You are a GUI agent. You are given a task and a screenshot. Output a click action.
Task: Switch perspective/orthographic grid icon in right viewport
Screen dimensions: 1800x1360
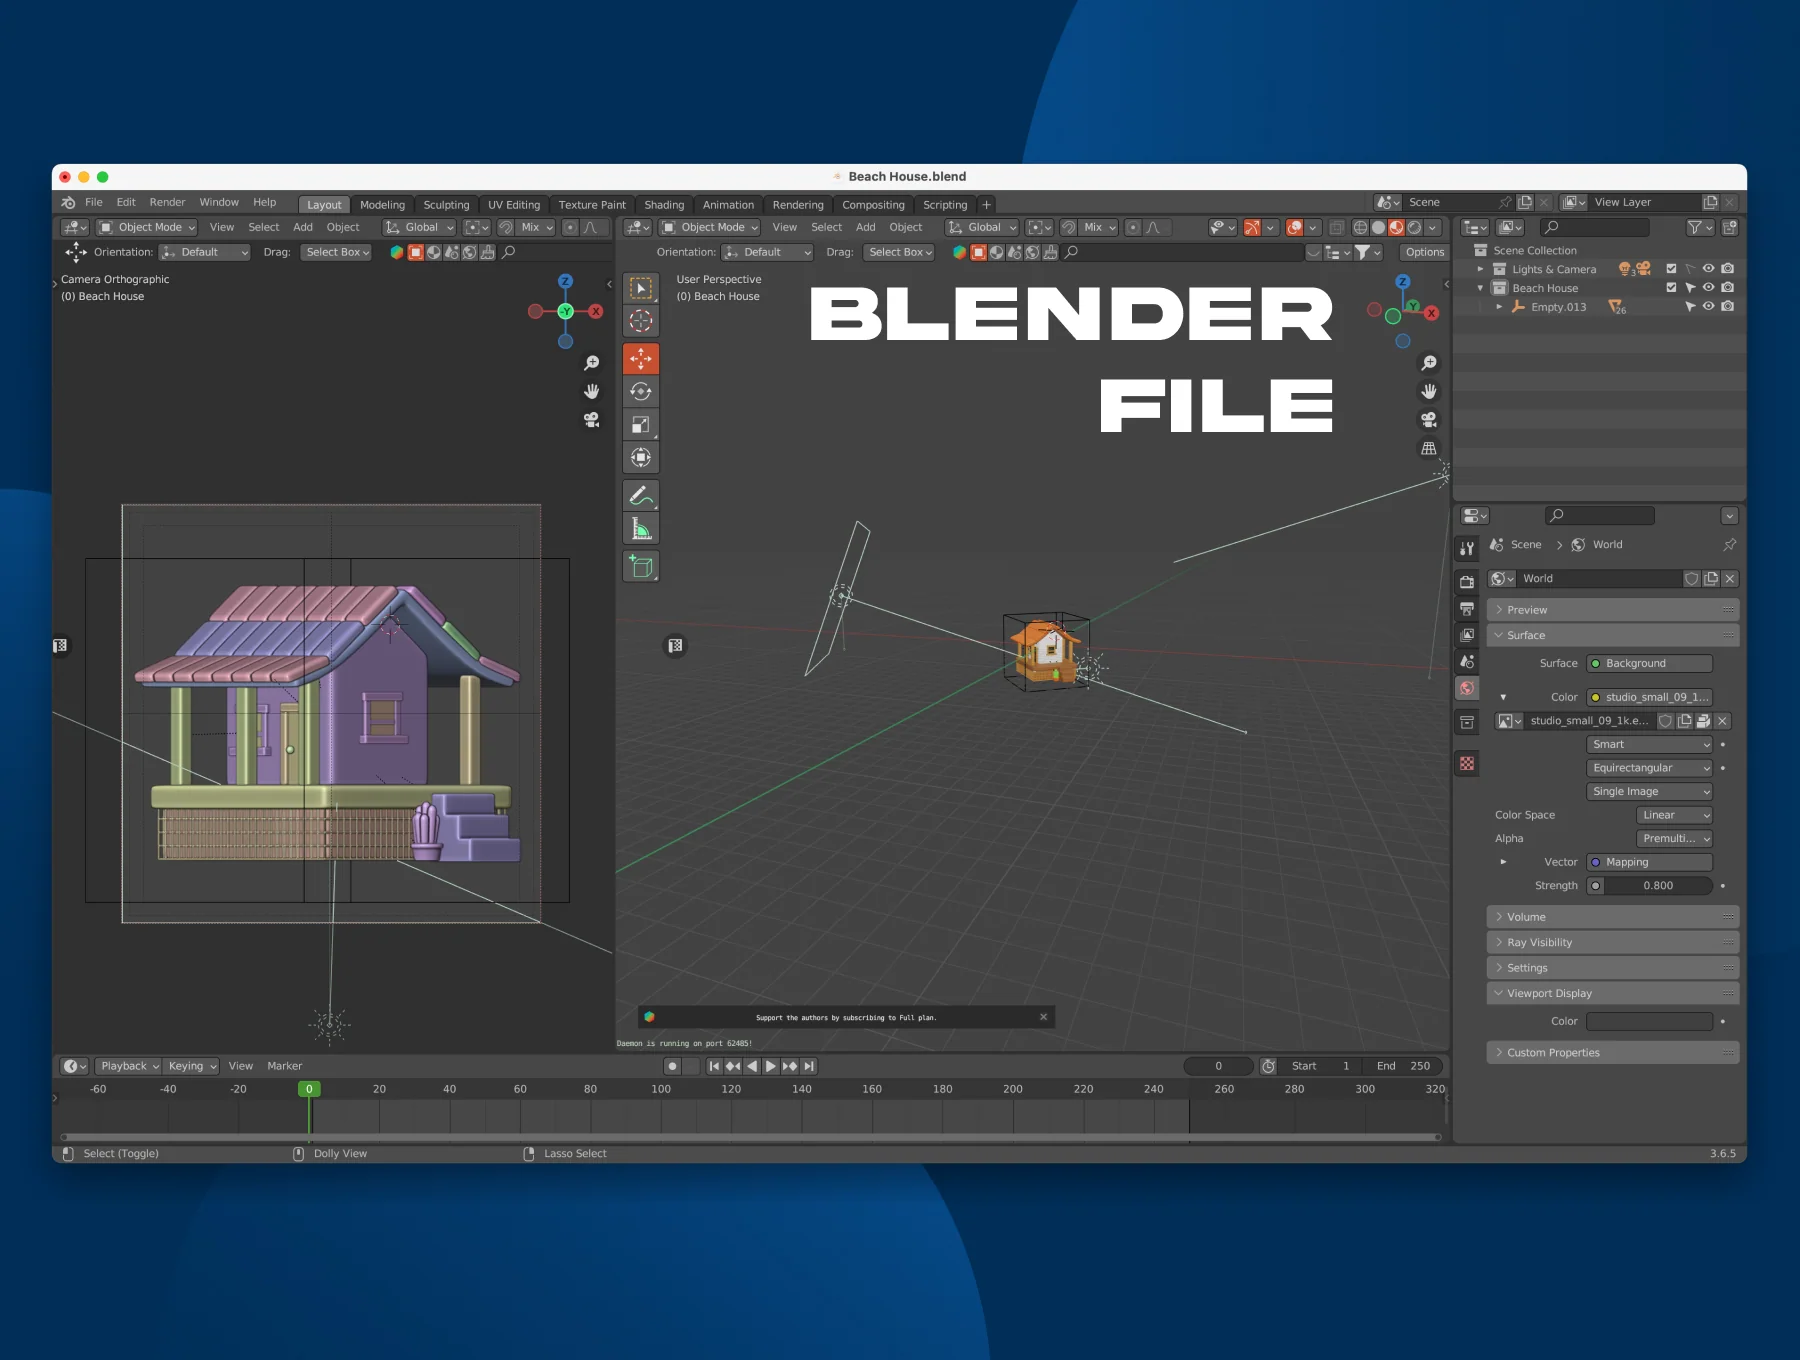(1429, 448)
